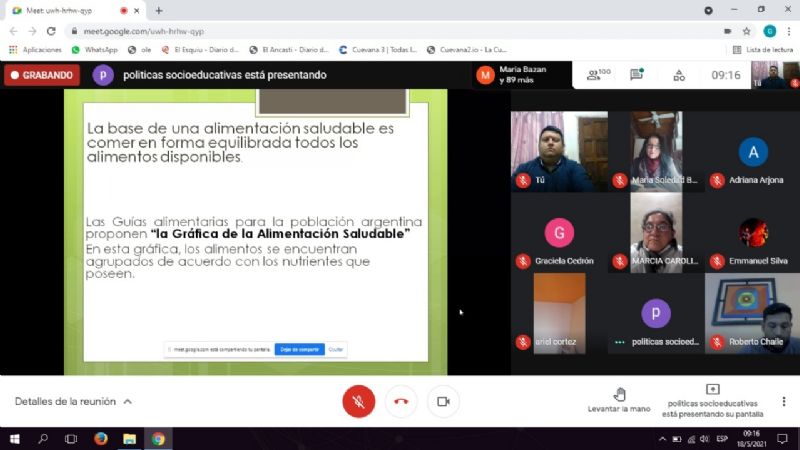800x450 pixels.
Task: Open Chrome three-dot menu
Action: 789,31
